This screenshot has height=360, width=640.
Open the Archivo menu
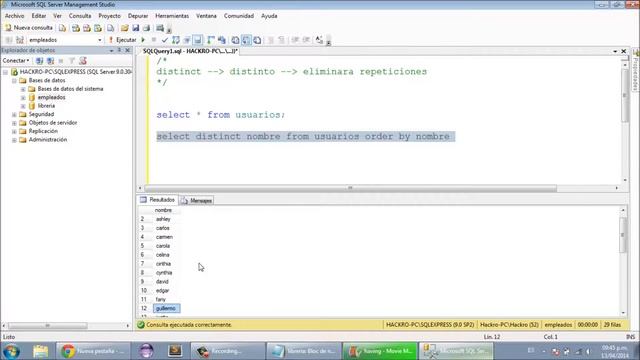(x=14, y=16)
